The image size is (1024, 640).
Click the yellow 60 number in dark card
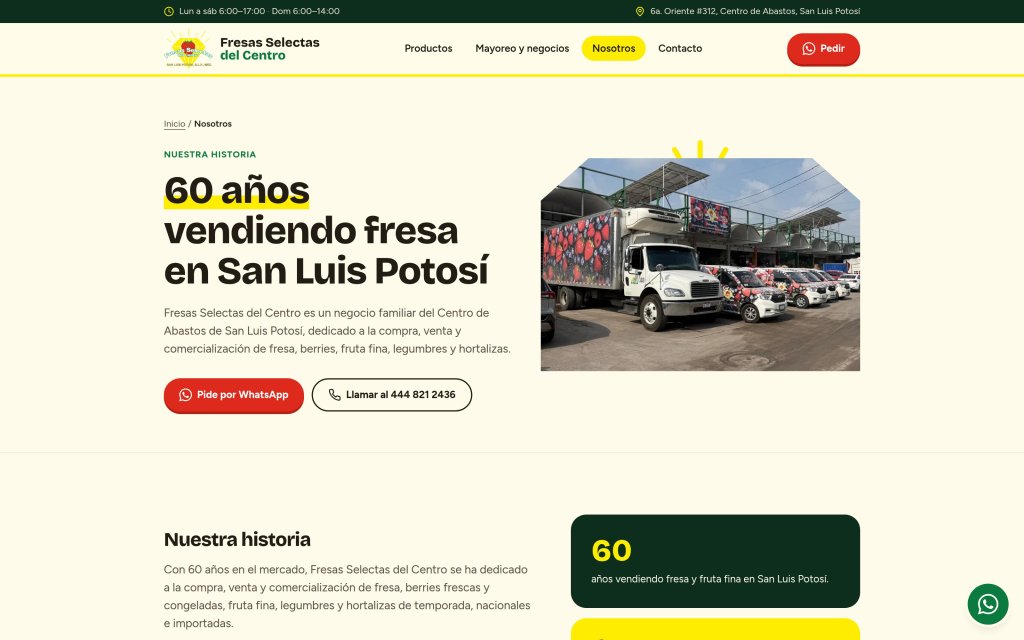click(611, 551)
